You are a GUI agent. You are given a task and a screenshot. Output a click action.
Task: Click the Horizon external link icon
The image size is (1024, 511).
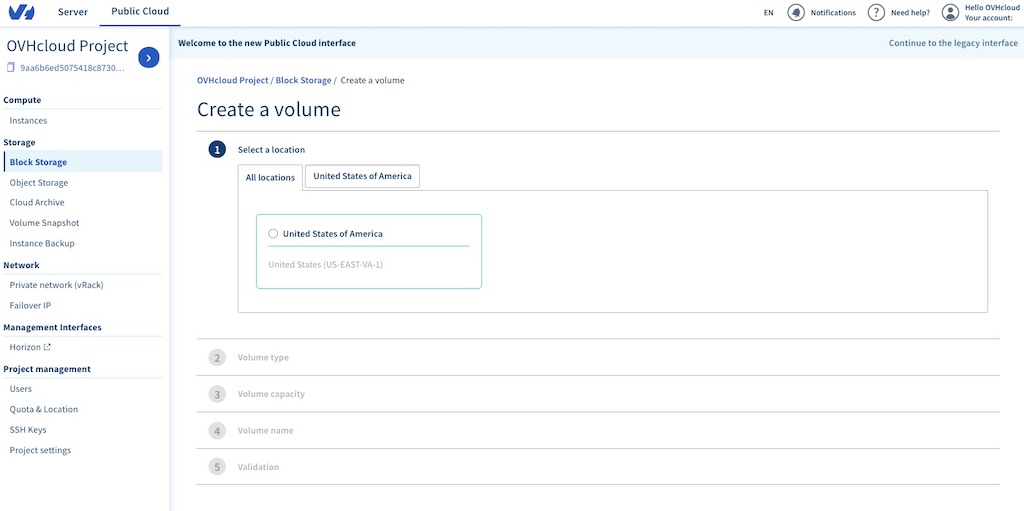pos(46,347)
